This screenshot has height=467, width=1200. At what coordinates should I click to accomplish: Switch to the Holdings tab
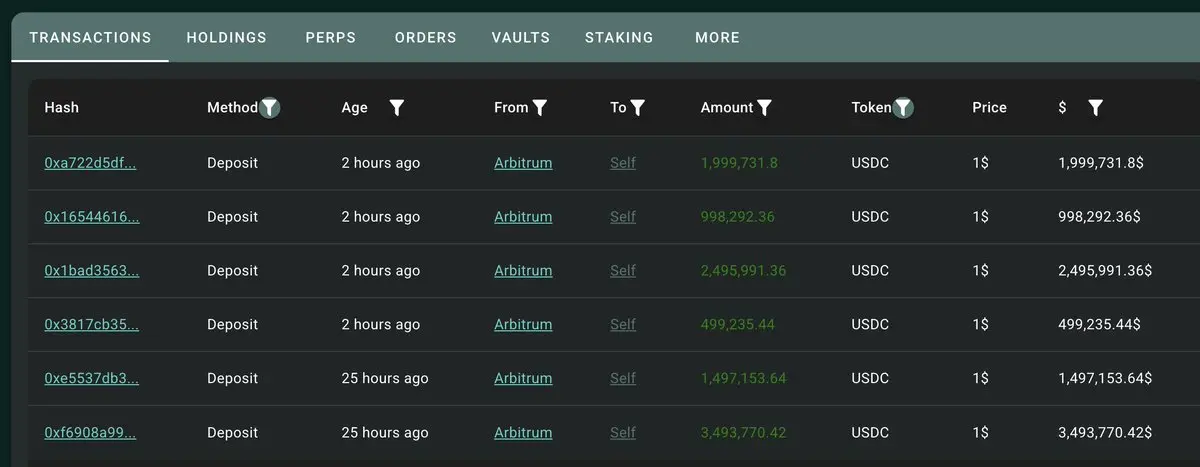227,38
